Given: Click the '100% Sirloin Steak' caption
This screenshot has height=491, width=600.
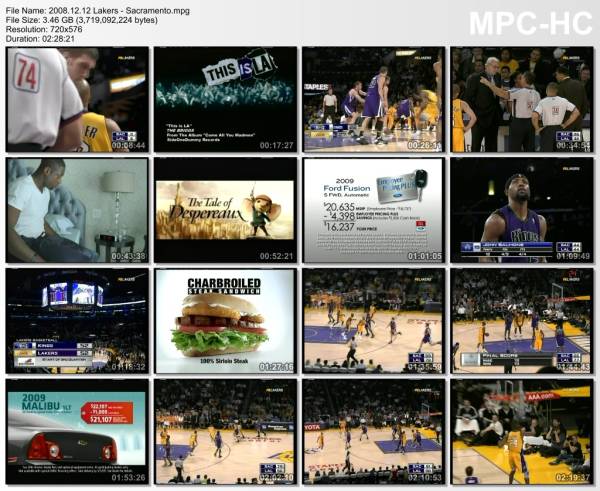Looking at the screenshot, I should tap(224, 361).
